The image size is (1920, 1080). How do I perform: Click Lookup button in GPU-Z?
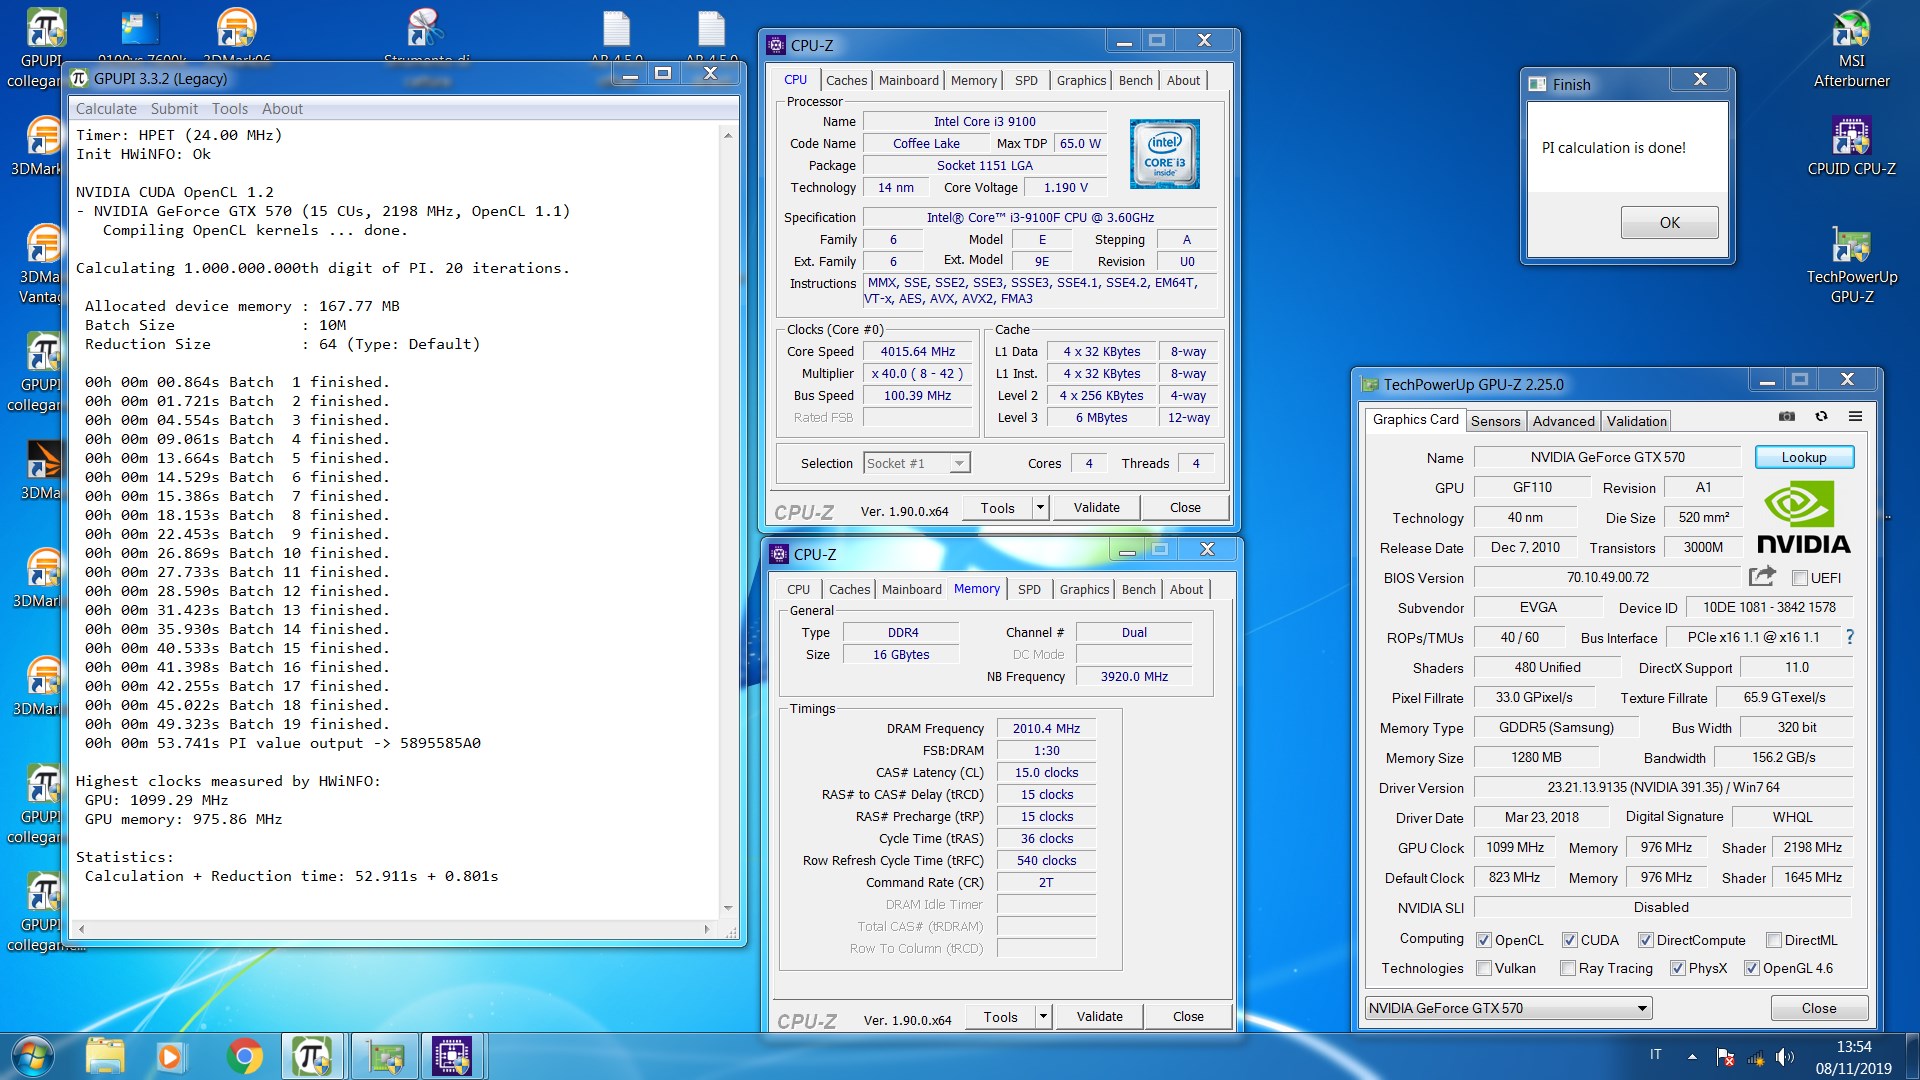[x=1804, y=457]
